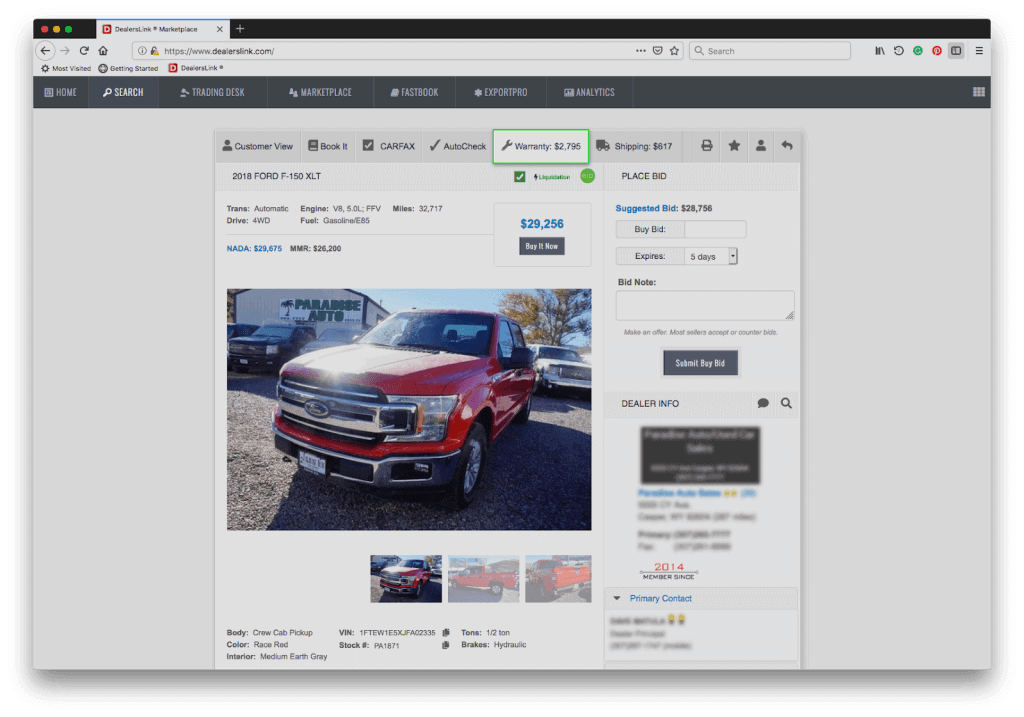Focus the browser Search box
This screenshot has height=717, width=1024.
tap(770, 50)
